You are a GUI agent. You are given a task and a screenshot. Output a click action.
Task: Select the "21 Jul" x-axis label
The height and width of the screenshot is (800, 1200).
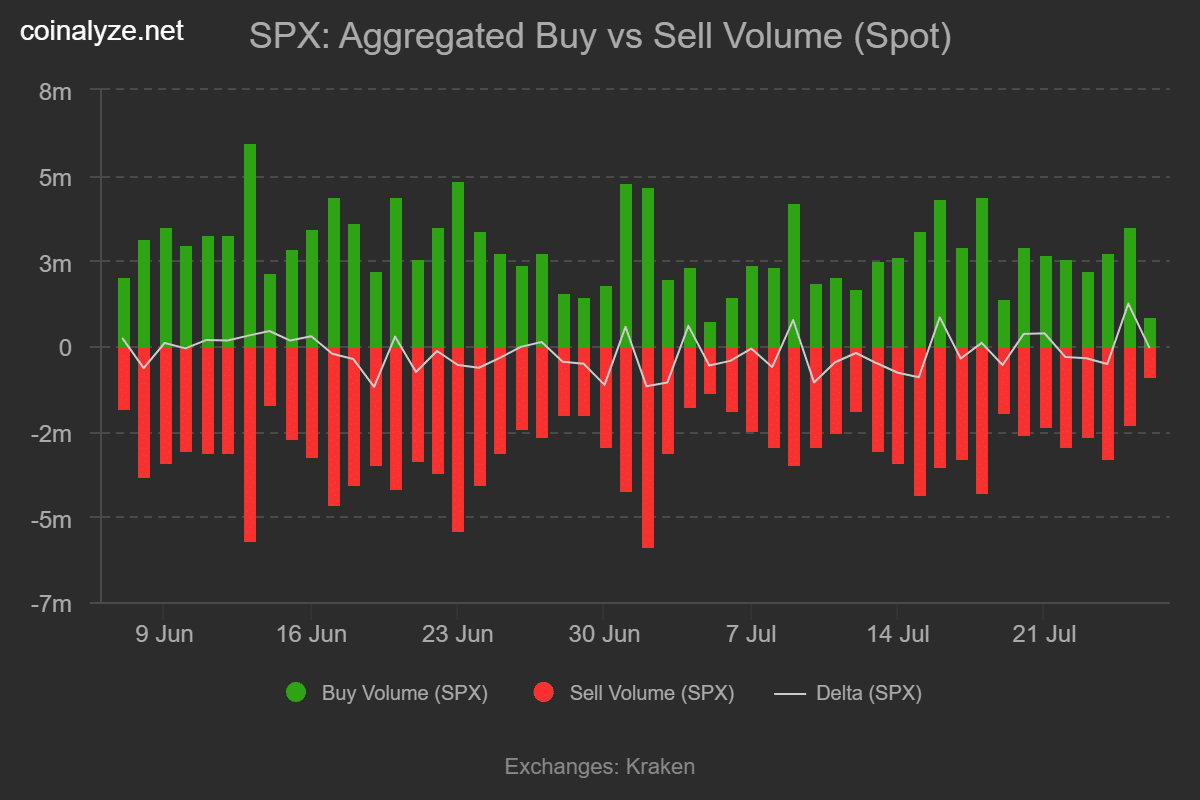click(1044, 634)
